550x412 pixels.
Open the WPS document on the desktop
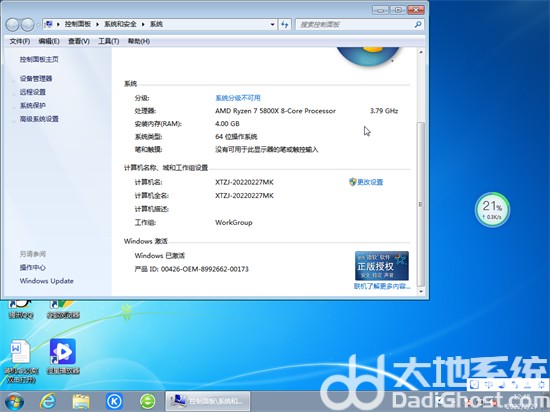point(20,360)
